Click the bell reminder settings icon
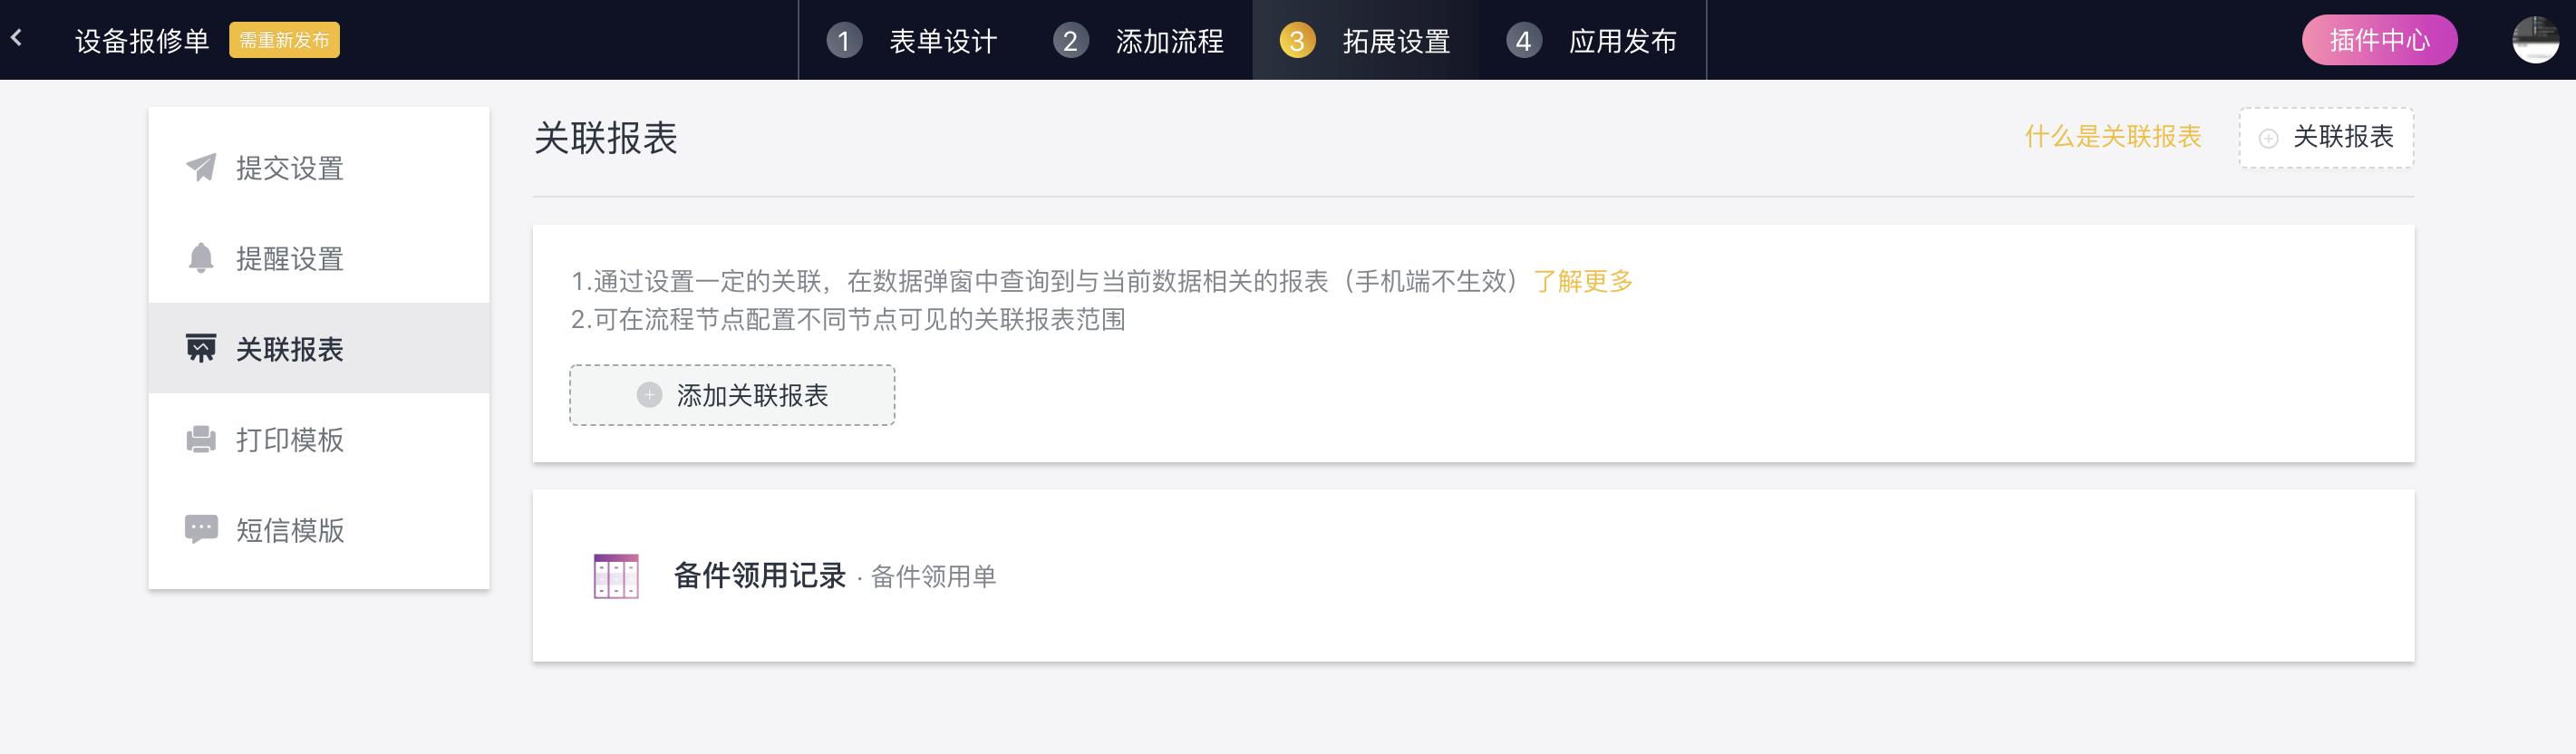Viewport: 2576px width, 754px height. click(x=201, y=258)
